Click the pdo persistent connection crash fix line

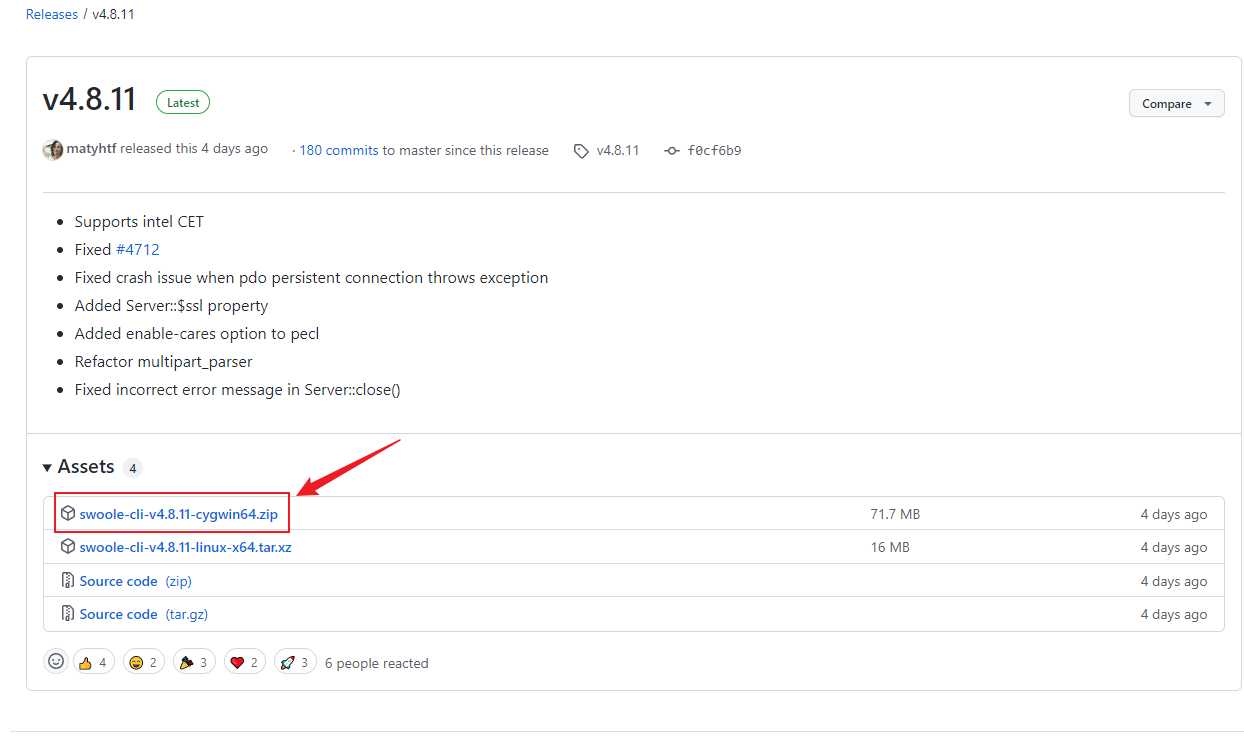click(x=311, y=277)
